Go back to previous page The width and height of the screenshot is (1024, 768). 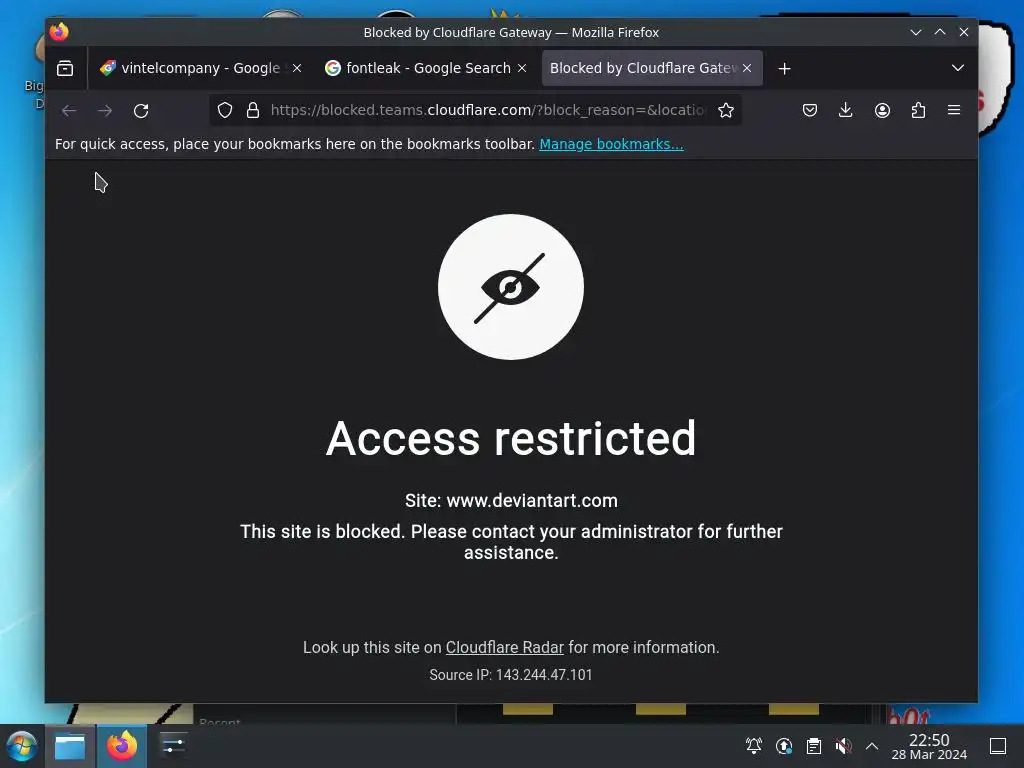click(69, 110)
